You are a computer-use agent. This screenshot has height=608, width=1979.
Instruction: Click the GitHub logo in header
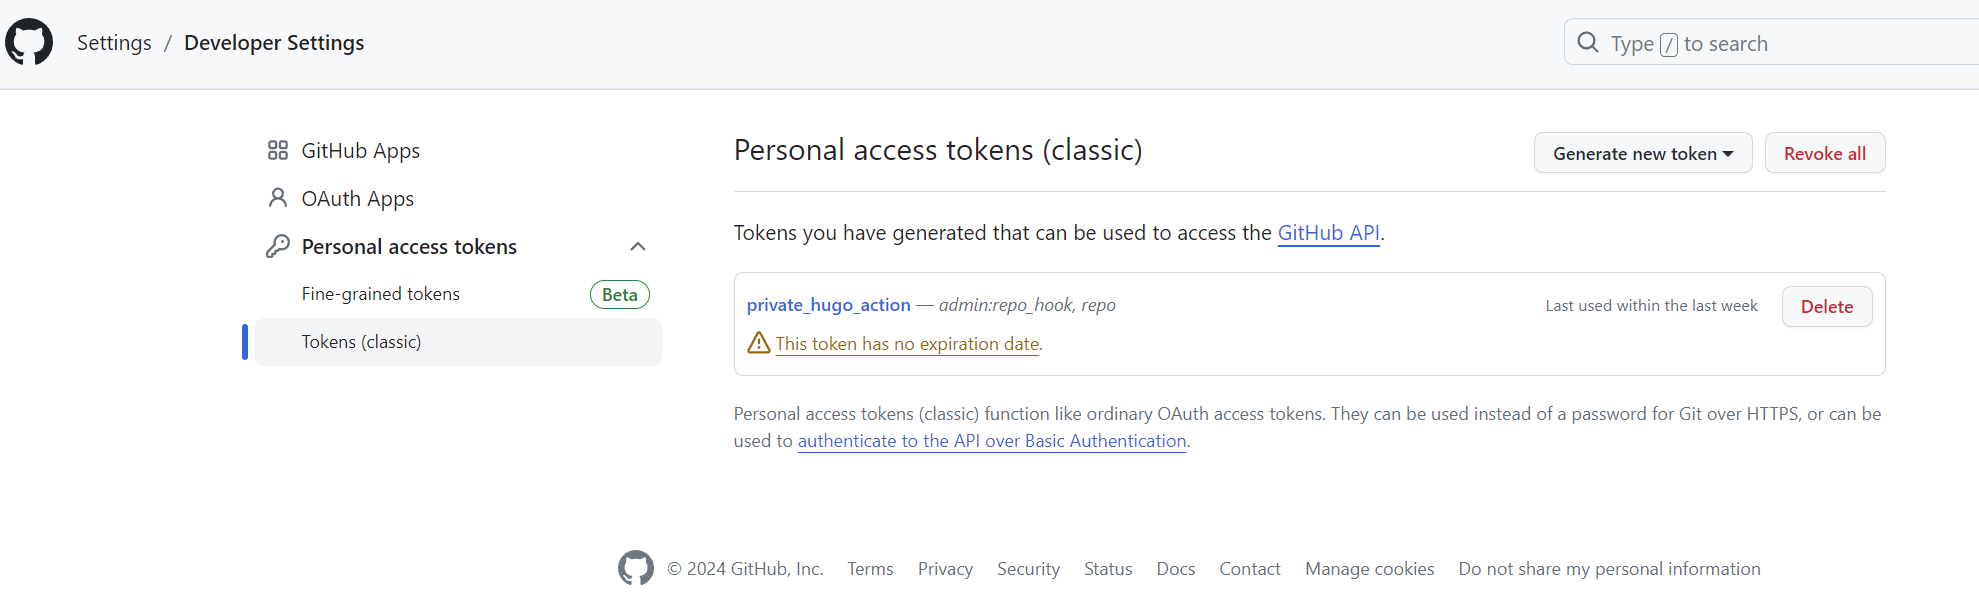click(x=29, y=42)
